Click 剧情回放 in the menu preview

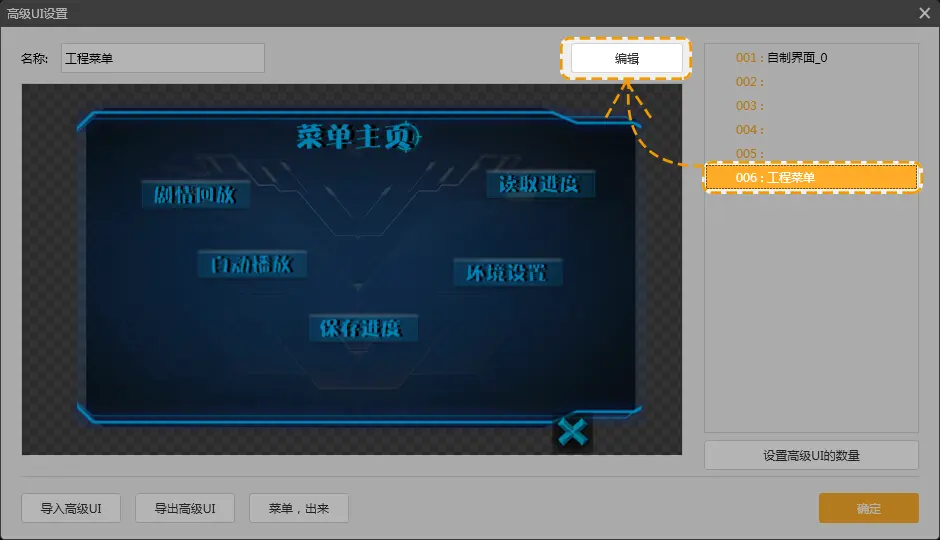(x=195, y=194)
